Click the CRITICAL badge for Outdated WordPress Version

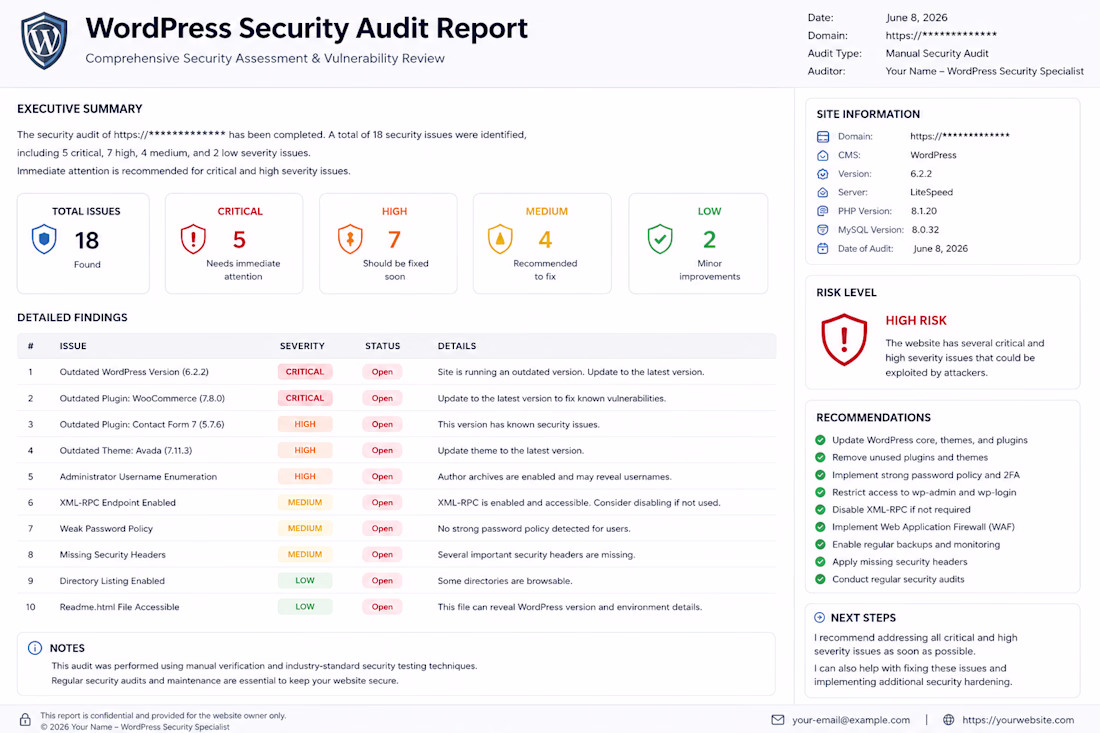[x=305, y=372]
